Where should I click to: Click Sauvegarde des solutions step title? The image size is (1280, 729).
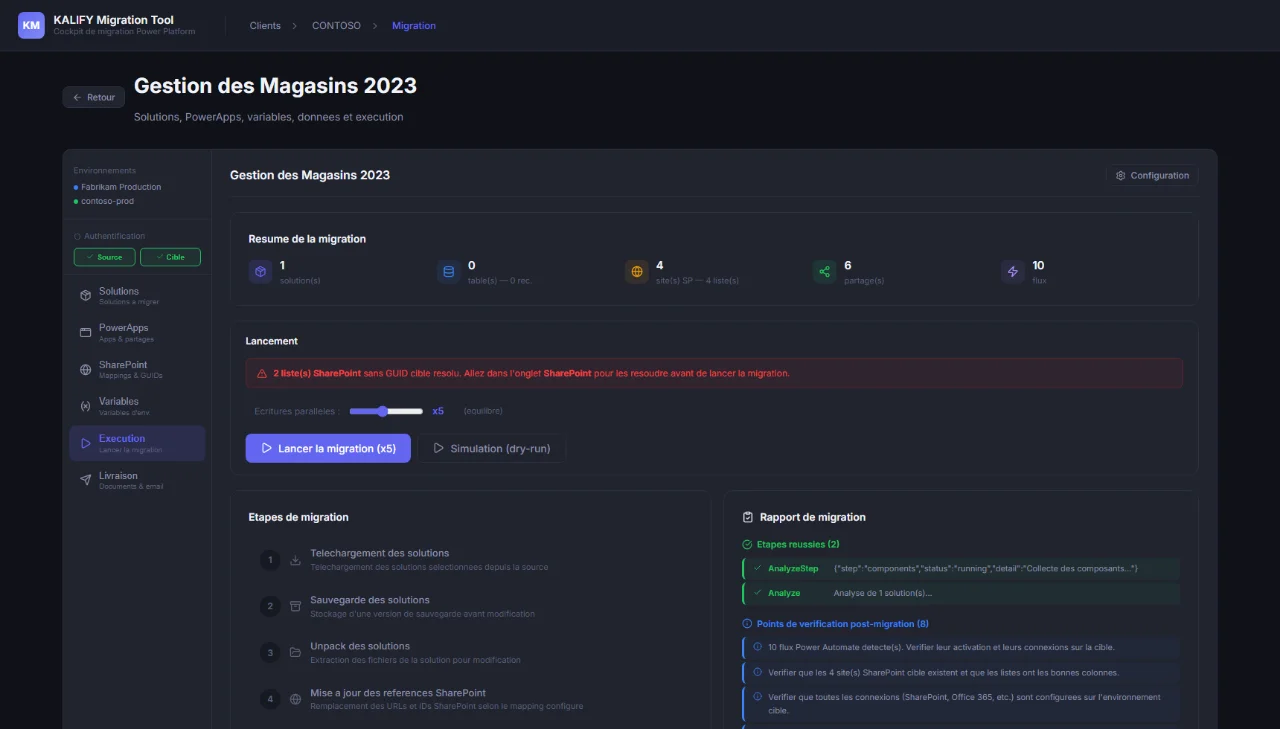click(370, 600)
